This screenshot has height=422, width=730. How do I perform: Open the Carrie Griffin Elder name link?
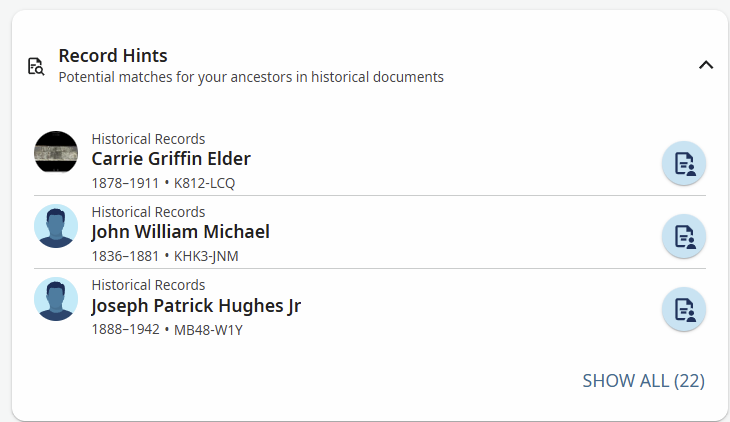171,159
